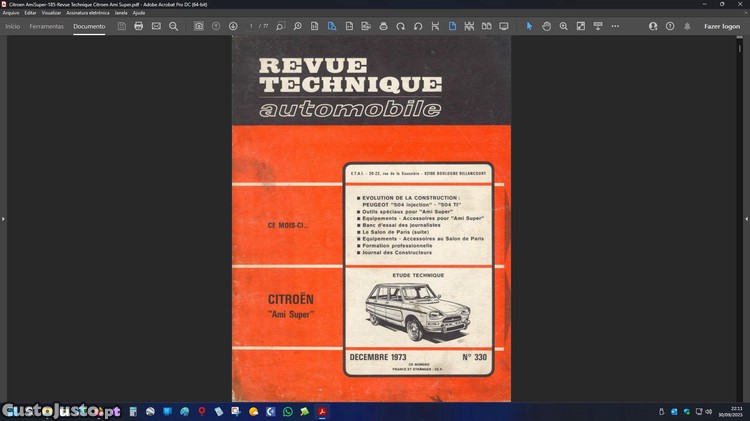This screenshot has height=421, width=750.
Task: Click the Início tab link
Action: 12,26
